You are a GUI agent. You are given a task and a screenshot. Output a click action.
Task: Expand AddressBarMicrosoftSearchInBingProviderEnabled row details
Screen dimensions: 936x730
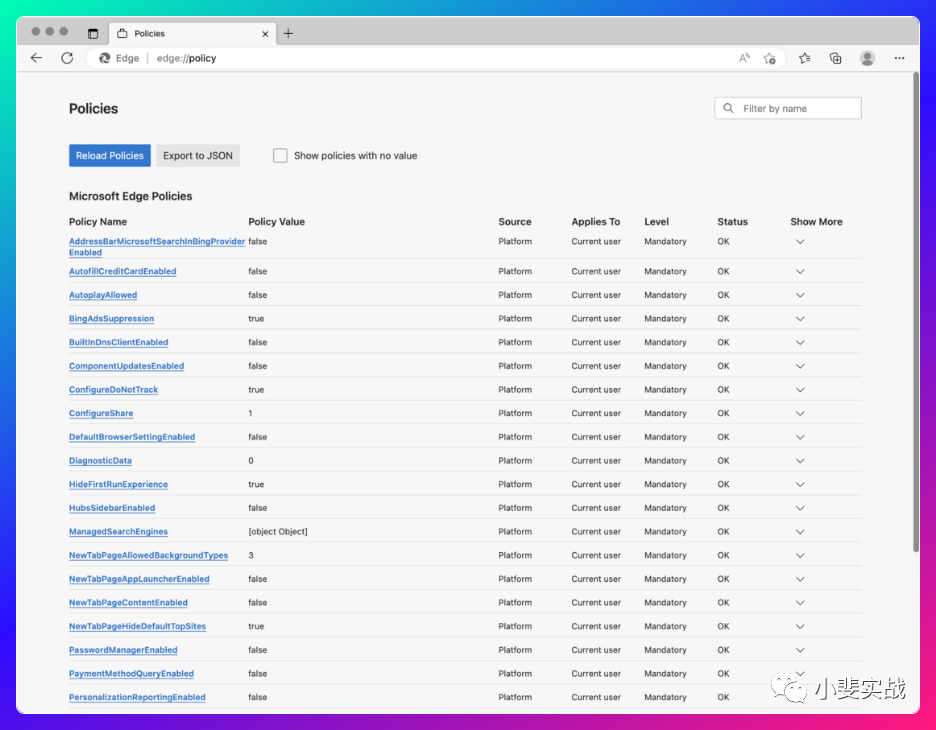click(800, 242)
